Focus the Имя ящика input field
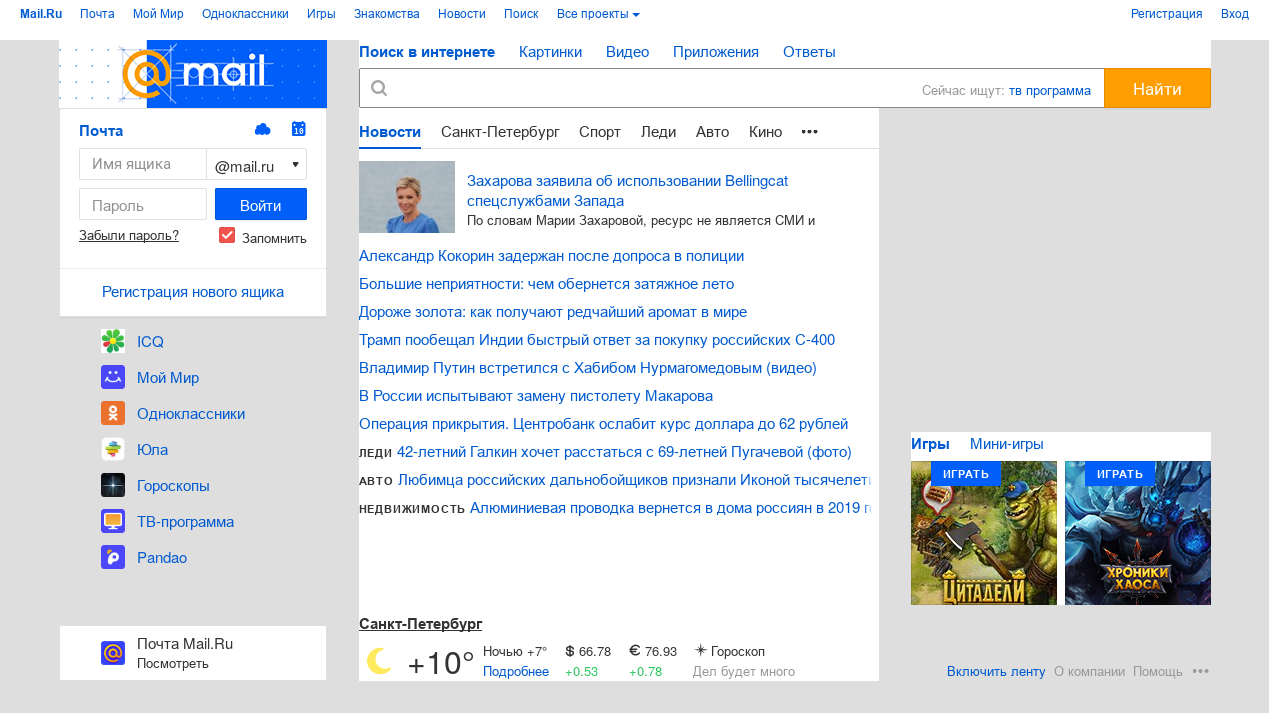This screenshot has height=713, width=1269. click(x=143, y=164)
